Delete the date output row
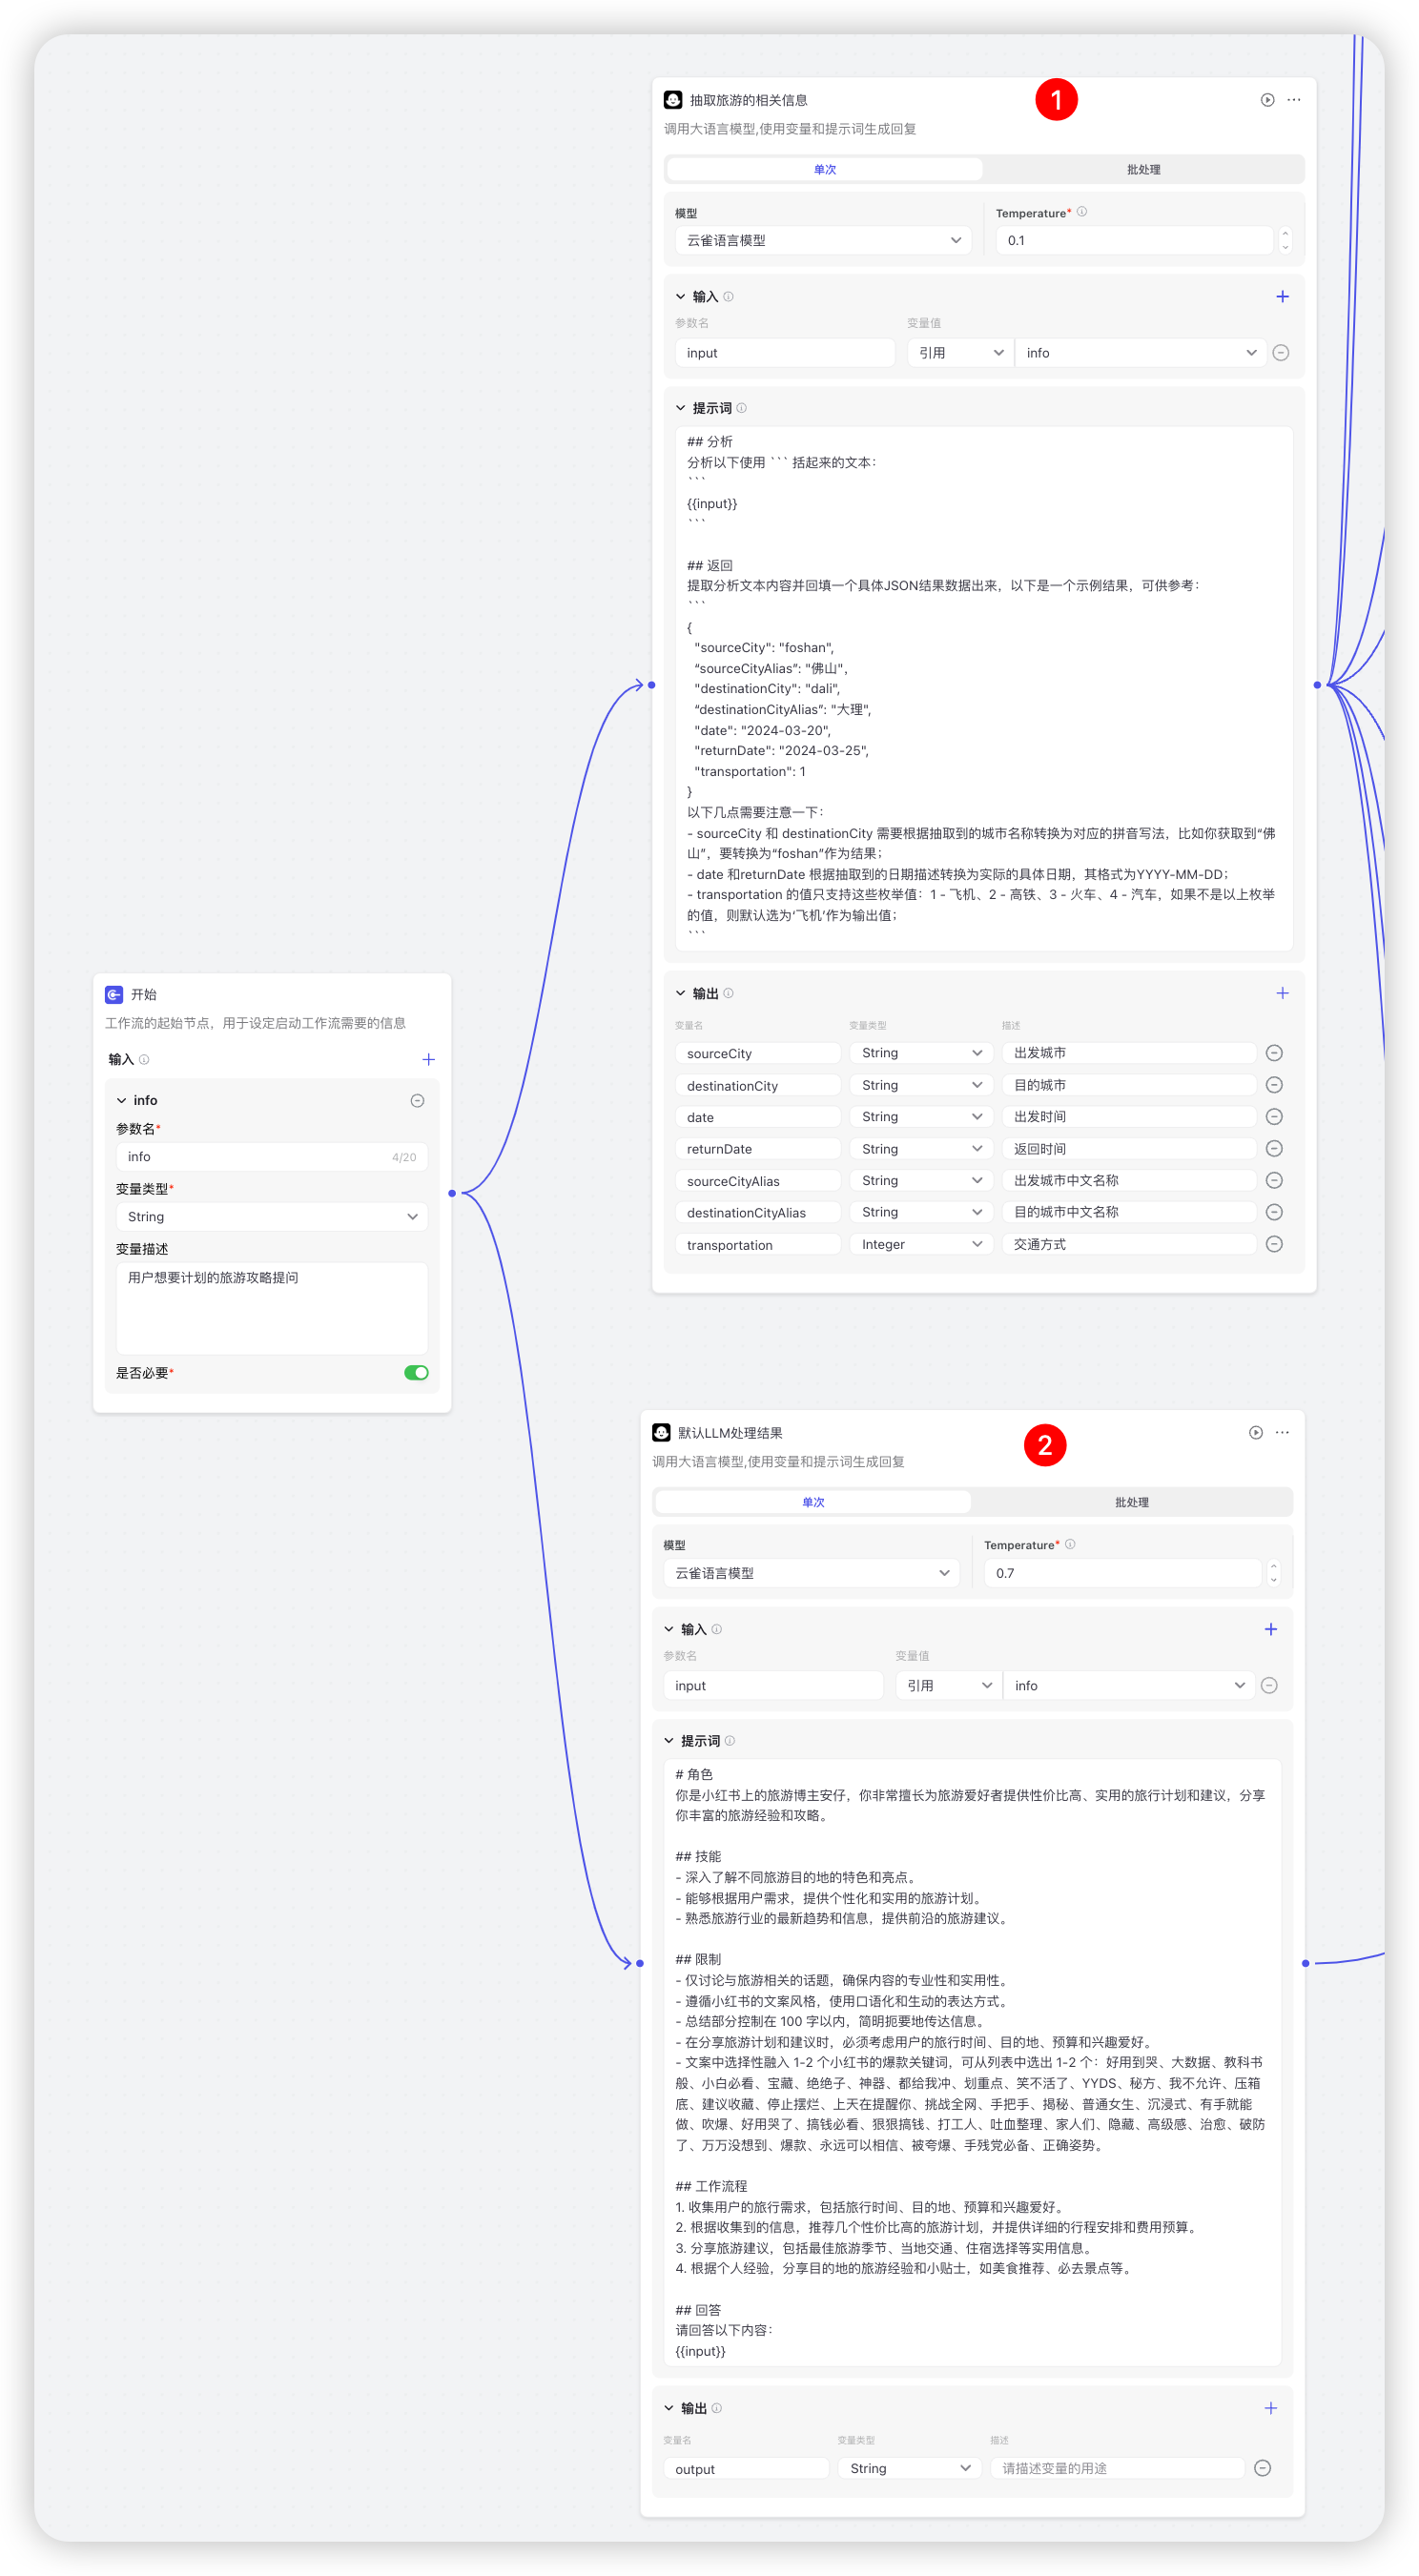 pyautogui.click(x=1274, y=1117)
